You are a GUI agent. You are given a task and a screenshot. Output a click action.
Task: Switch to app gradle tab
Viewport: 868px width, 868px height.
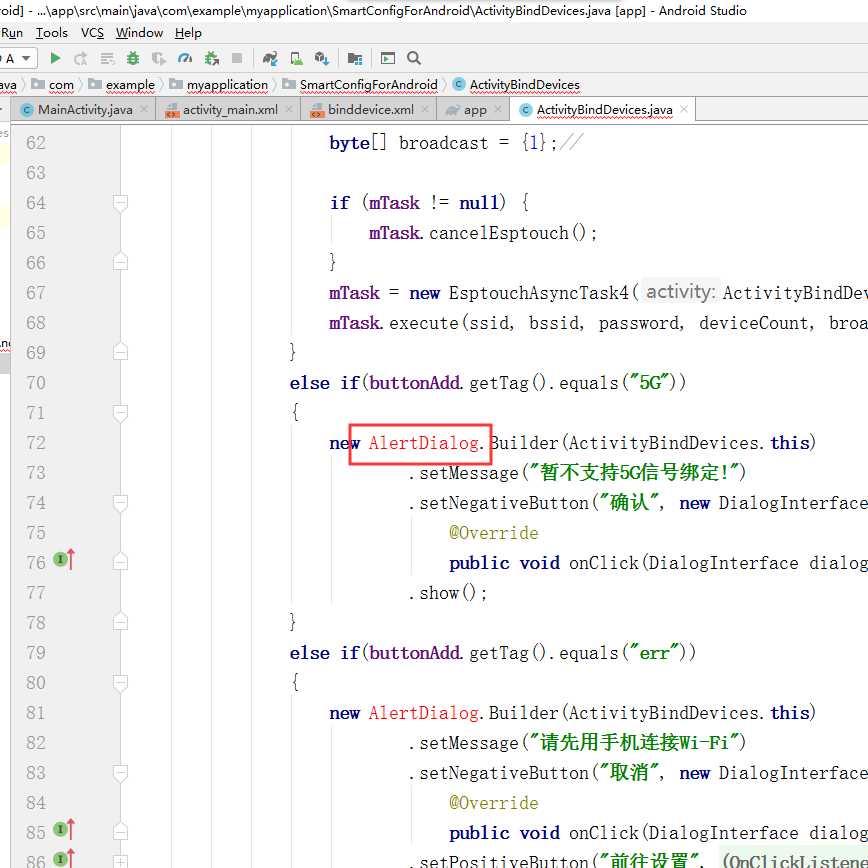(x=474, y=110)
